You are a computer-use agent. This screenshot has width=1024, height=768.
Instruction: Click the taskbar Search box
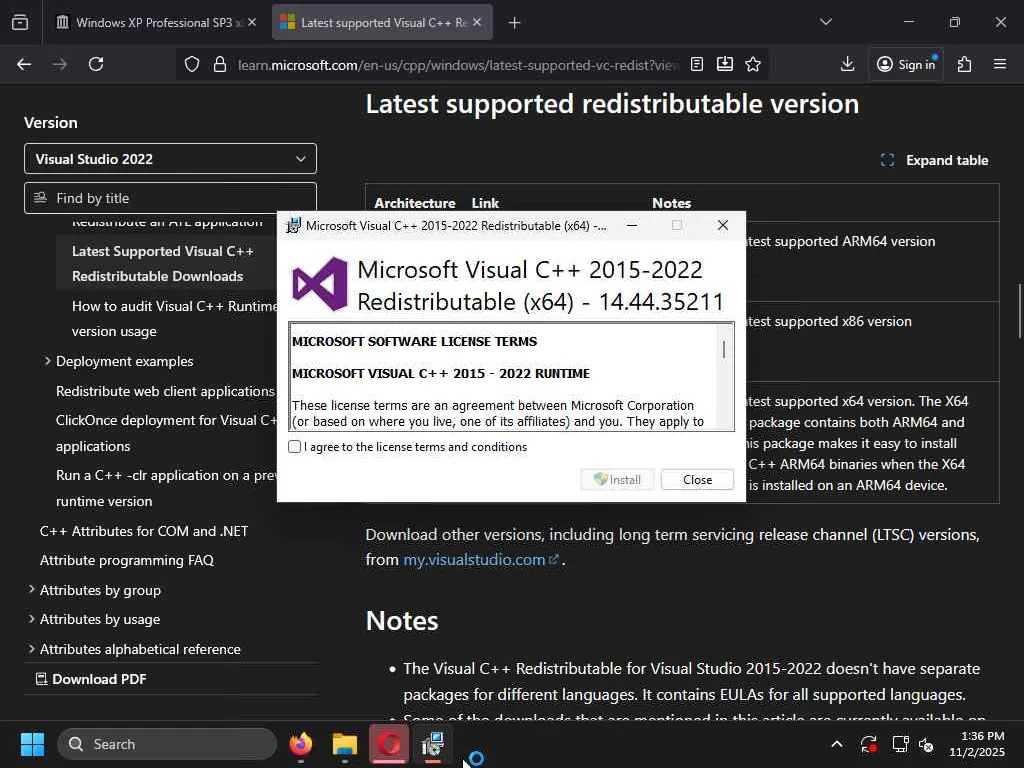pyautogui.click(x=167, y=744)
